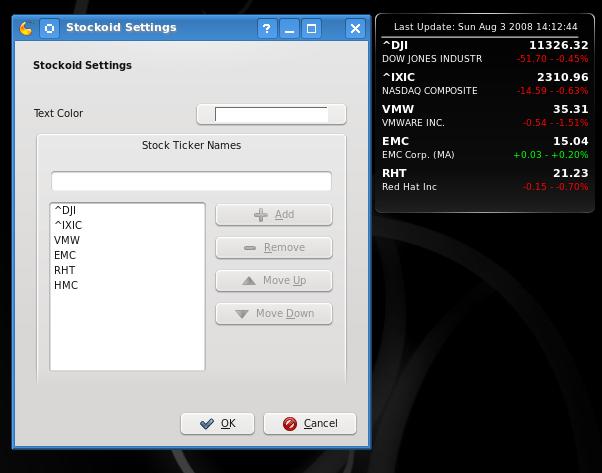Image resolution: width=602 pixels, height=473 pixels.
Task: Minimize the Stockoid Settings dialog
Action: coord(289,28)
